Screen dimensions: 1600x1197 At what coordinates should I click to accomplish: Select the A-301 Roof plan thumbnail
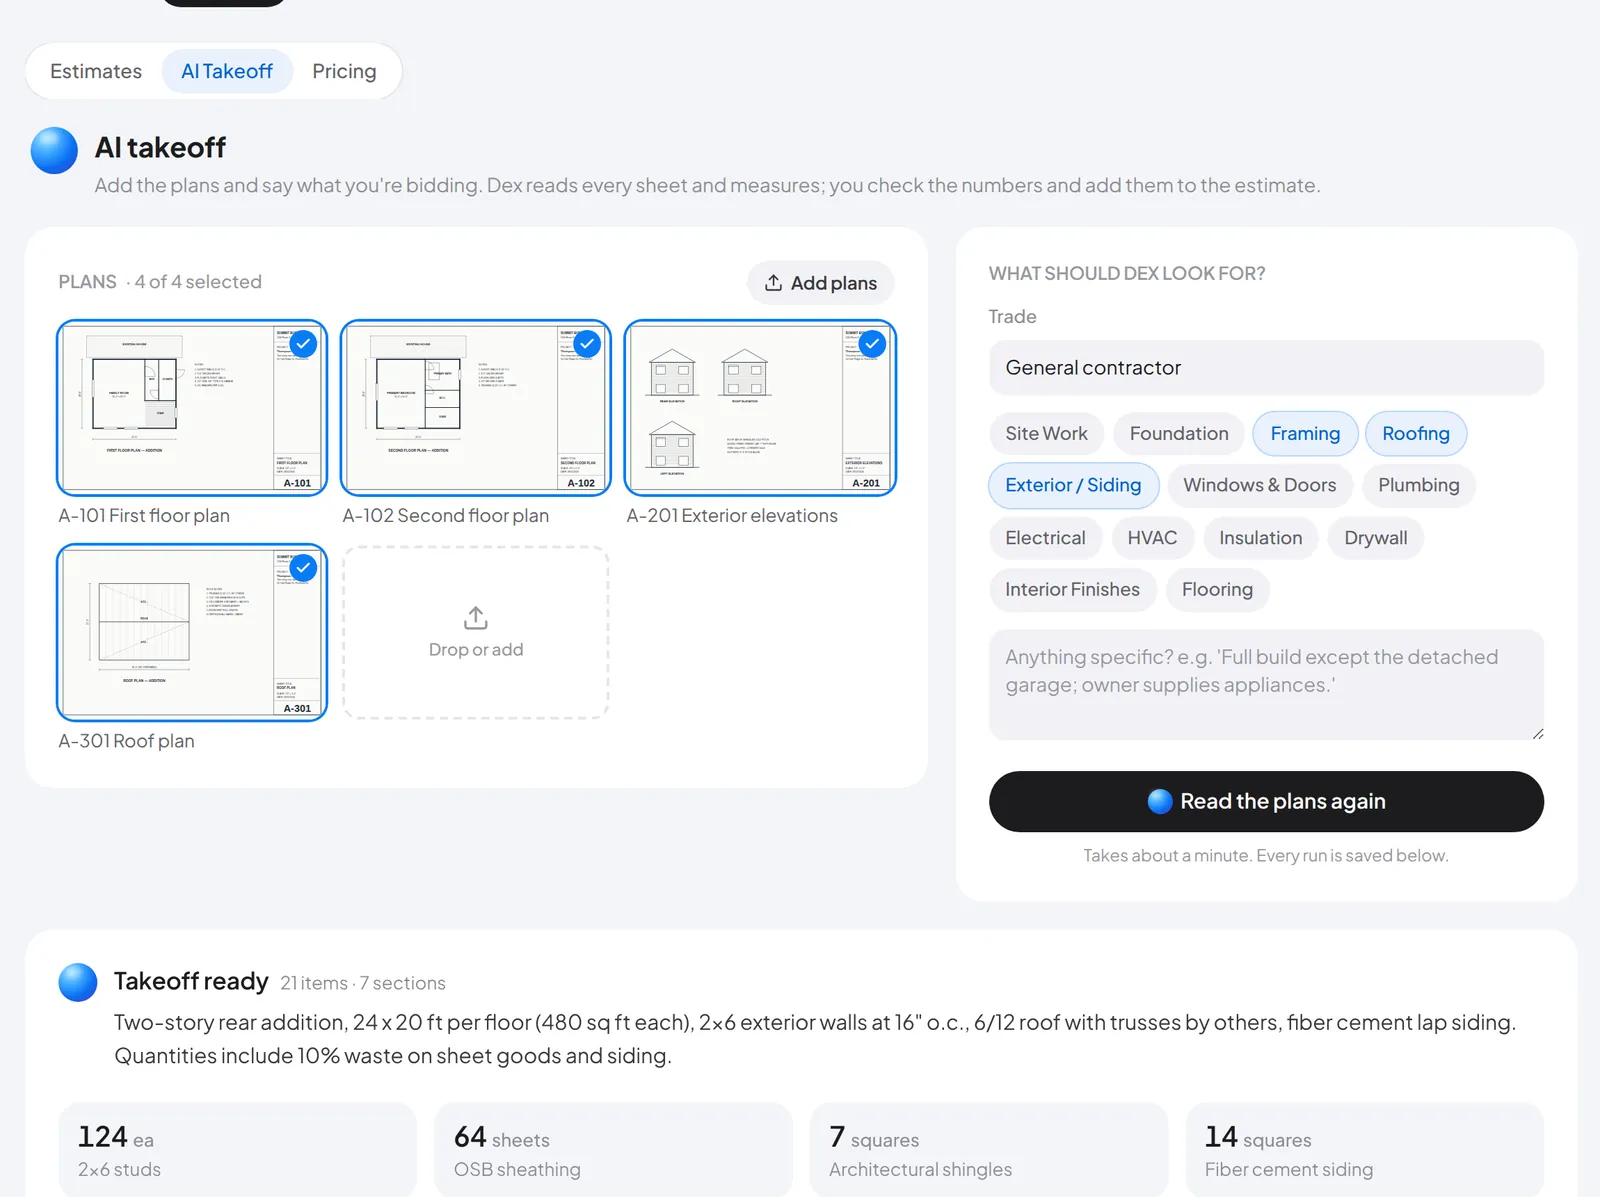click(192, 633)
